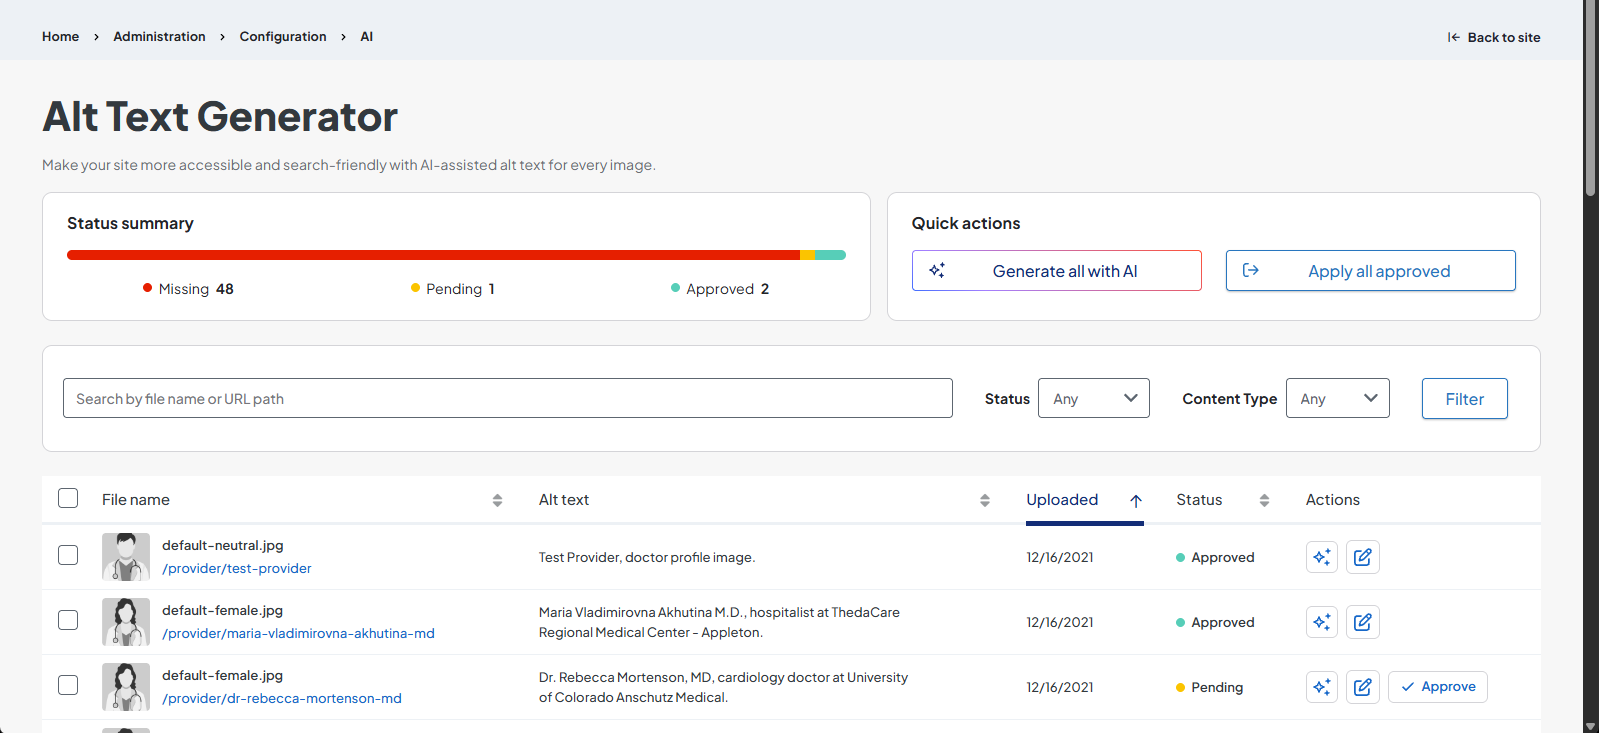This screenshot has width=1599, height=733.
Task: Check the maria-vladimirovna-akhutina-md row checkbox
Action: (x=68, y=620)
